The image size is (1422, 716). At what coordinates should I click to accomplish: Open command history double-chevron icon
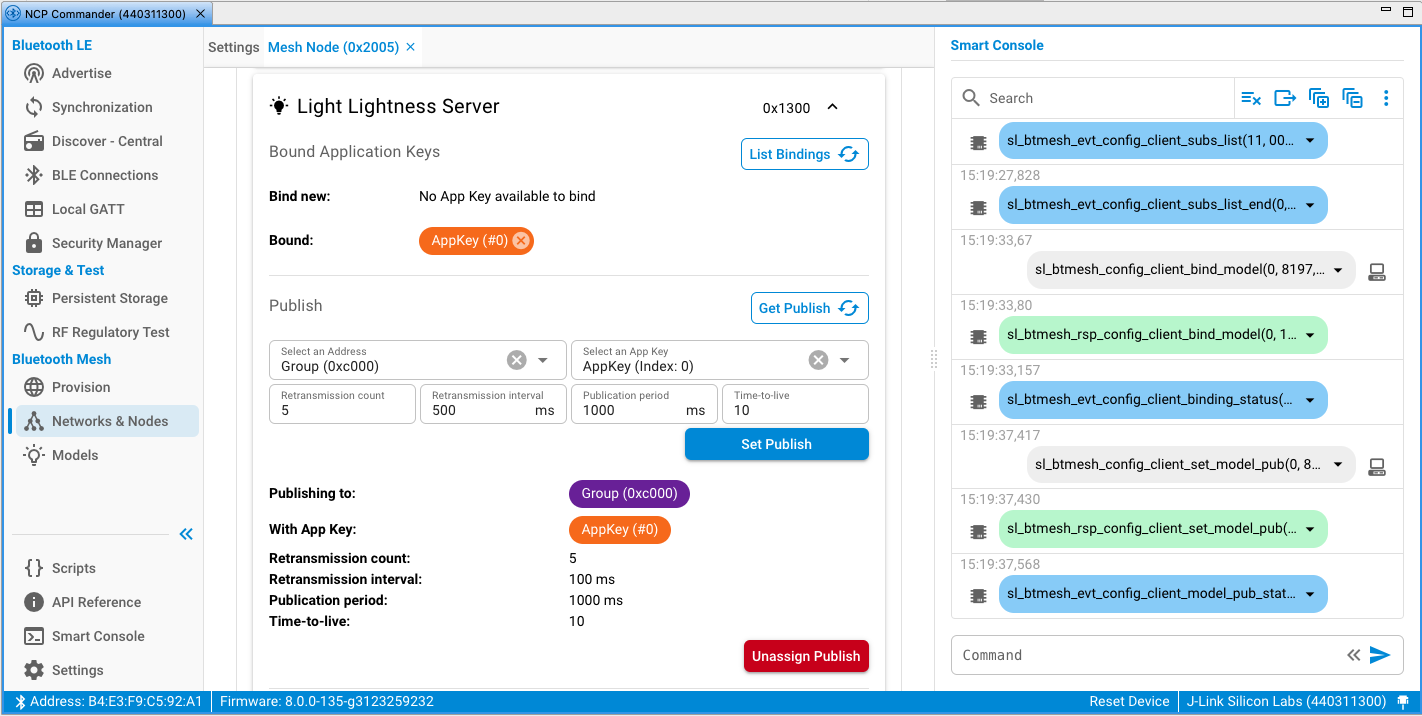point(1353,655)
